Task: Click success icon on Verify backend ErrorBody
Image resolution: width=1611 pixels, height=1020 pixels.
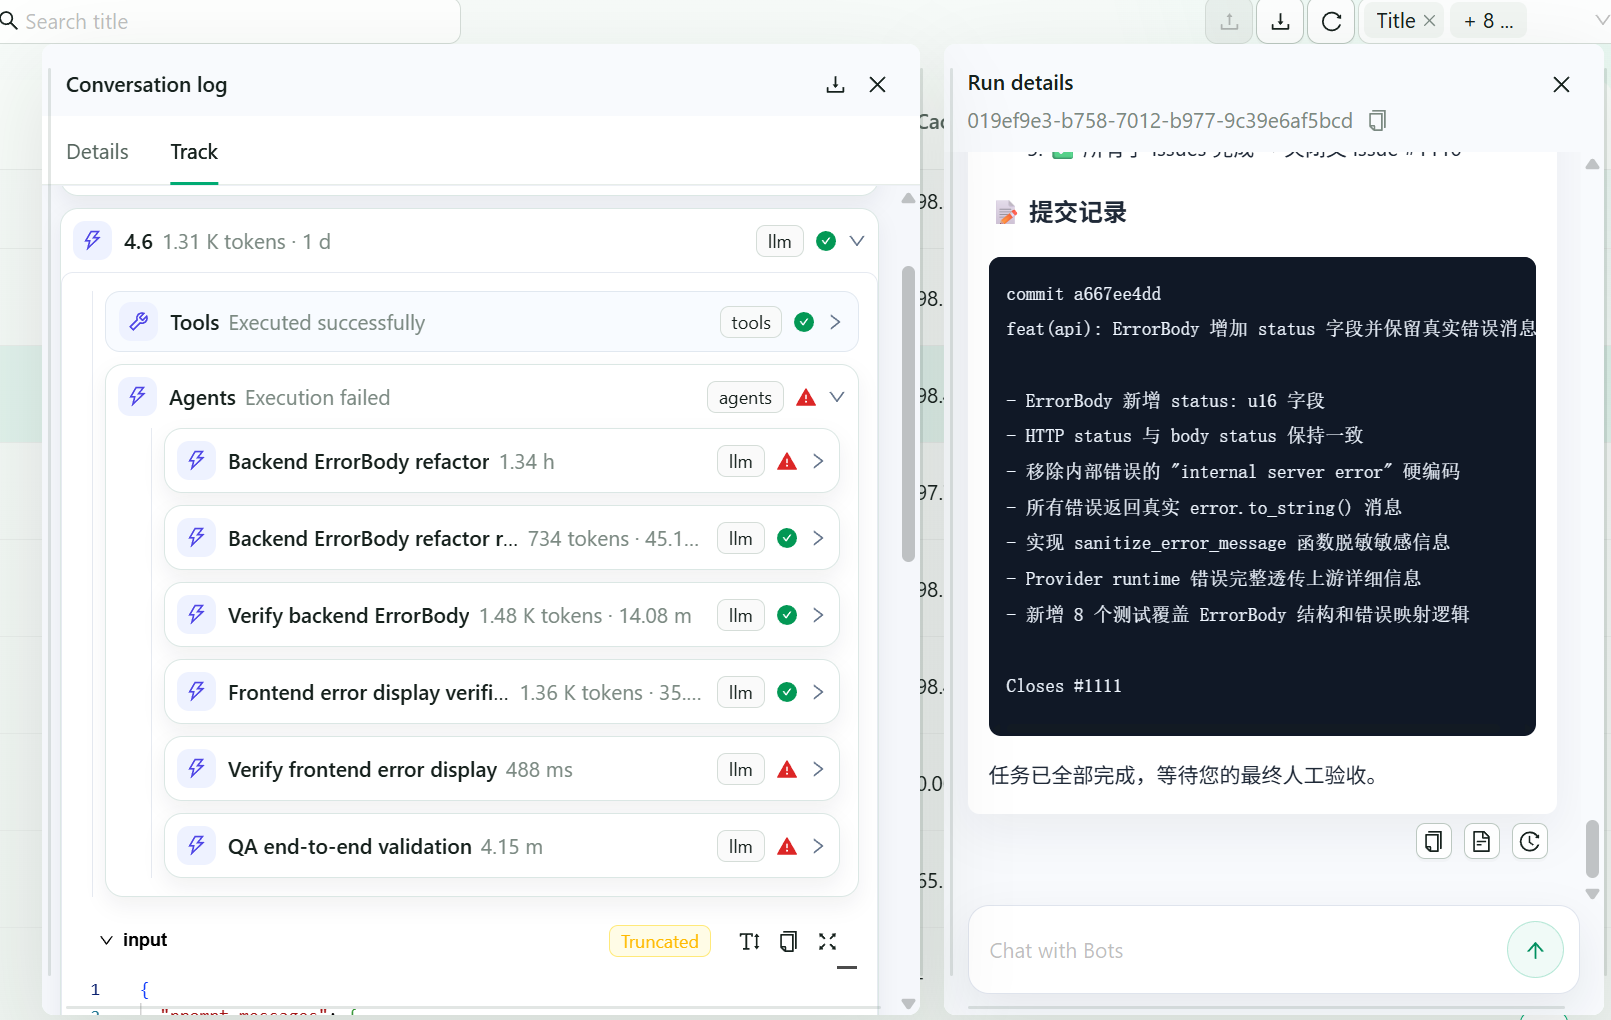Action: coord(787,615)
